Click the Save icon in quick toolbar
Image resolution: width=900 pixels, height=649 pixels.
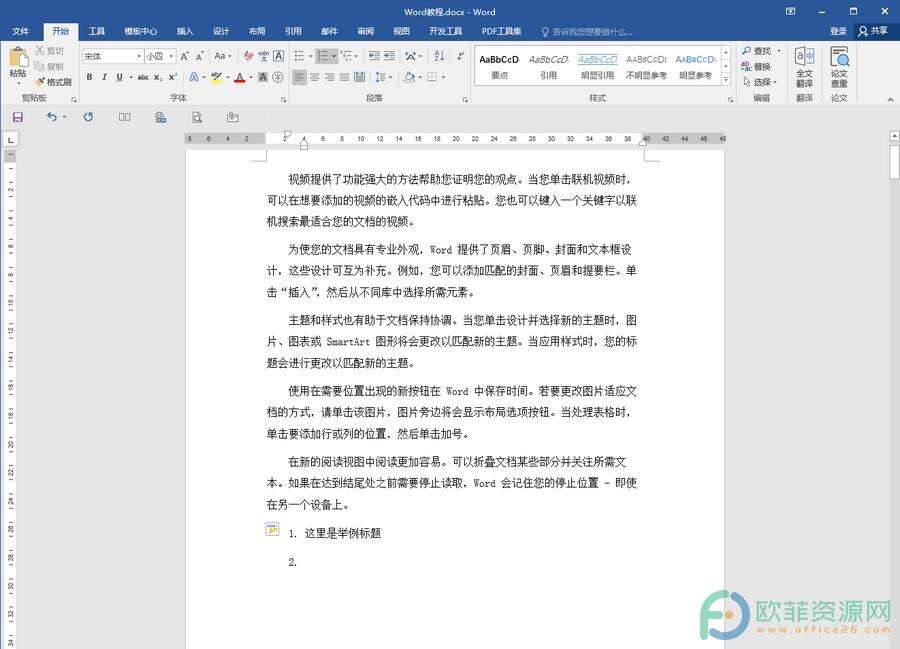(x=18, y=118)
